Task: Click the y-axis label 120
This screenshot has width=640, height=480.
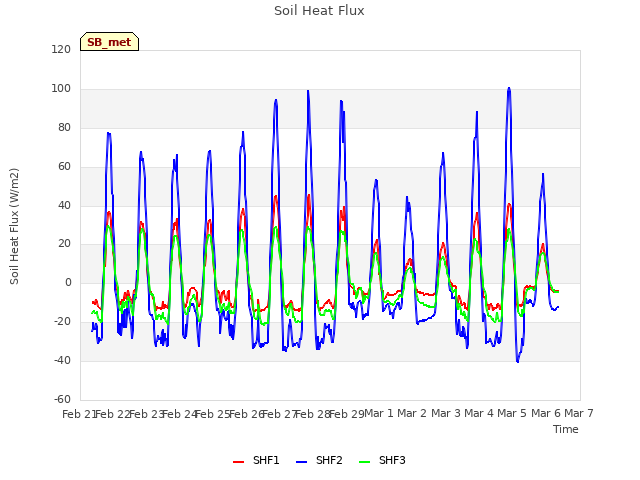Action: click(x=61, y=49)
